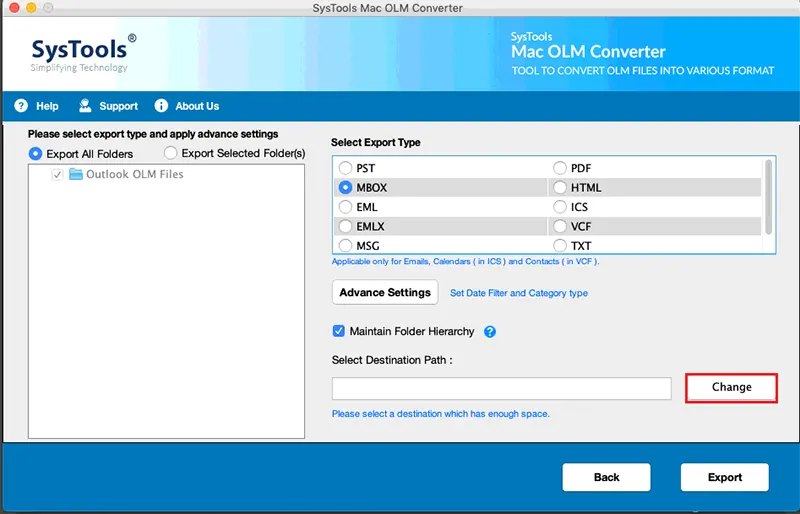800x514 pixels.
Task: Click the Back button
Action: coord(606,477)
